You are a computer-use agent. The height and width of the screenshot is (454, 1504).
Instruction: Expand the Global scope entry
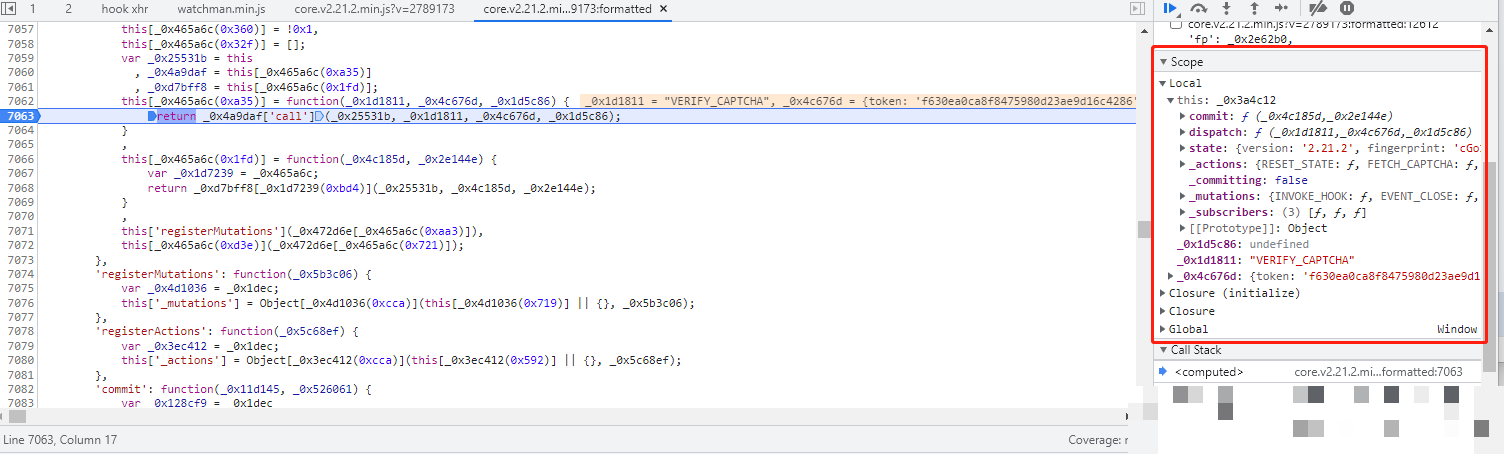point(1163,329)
